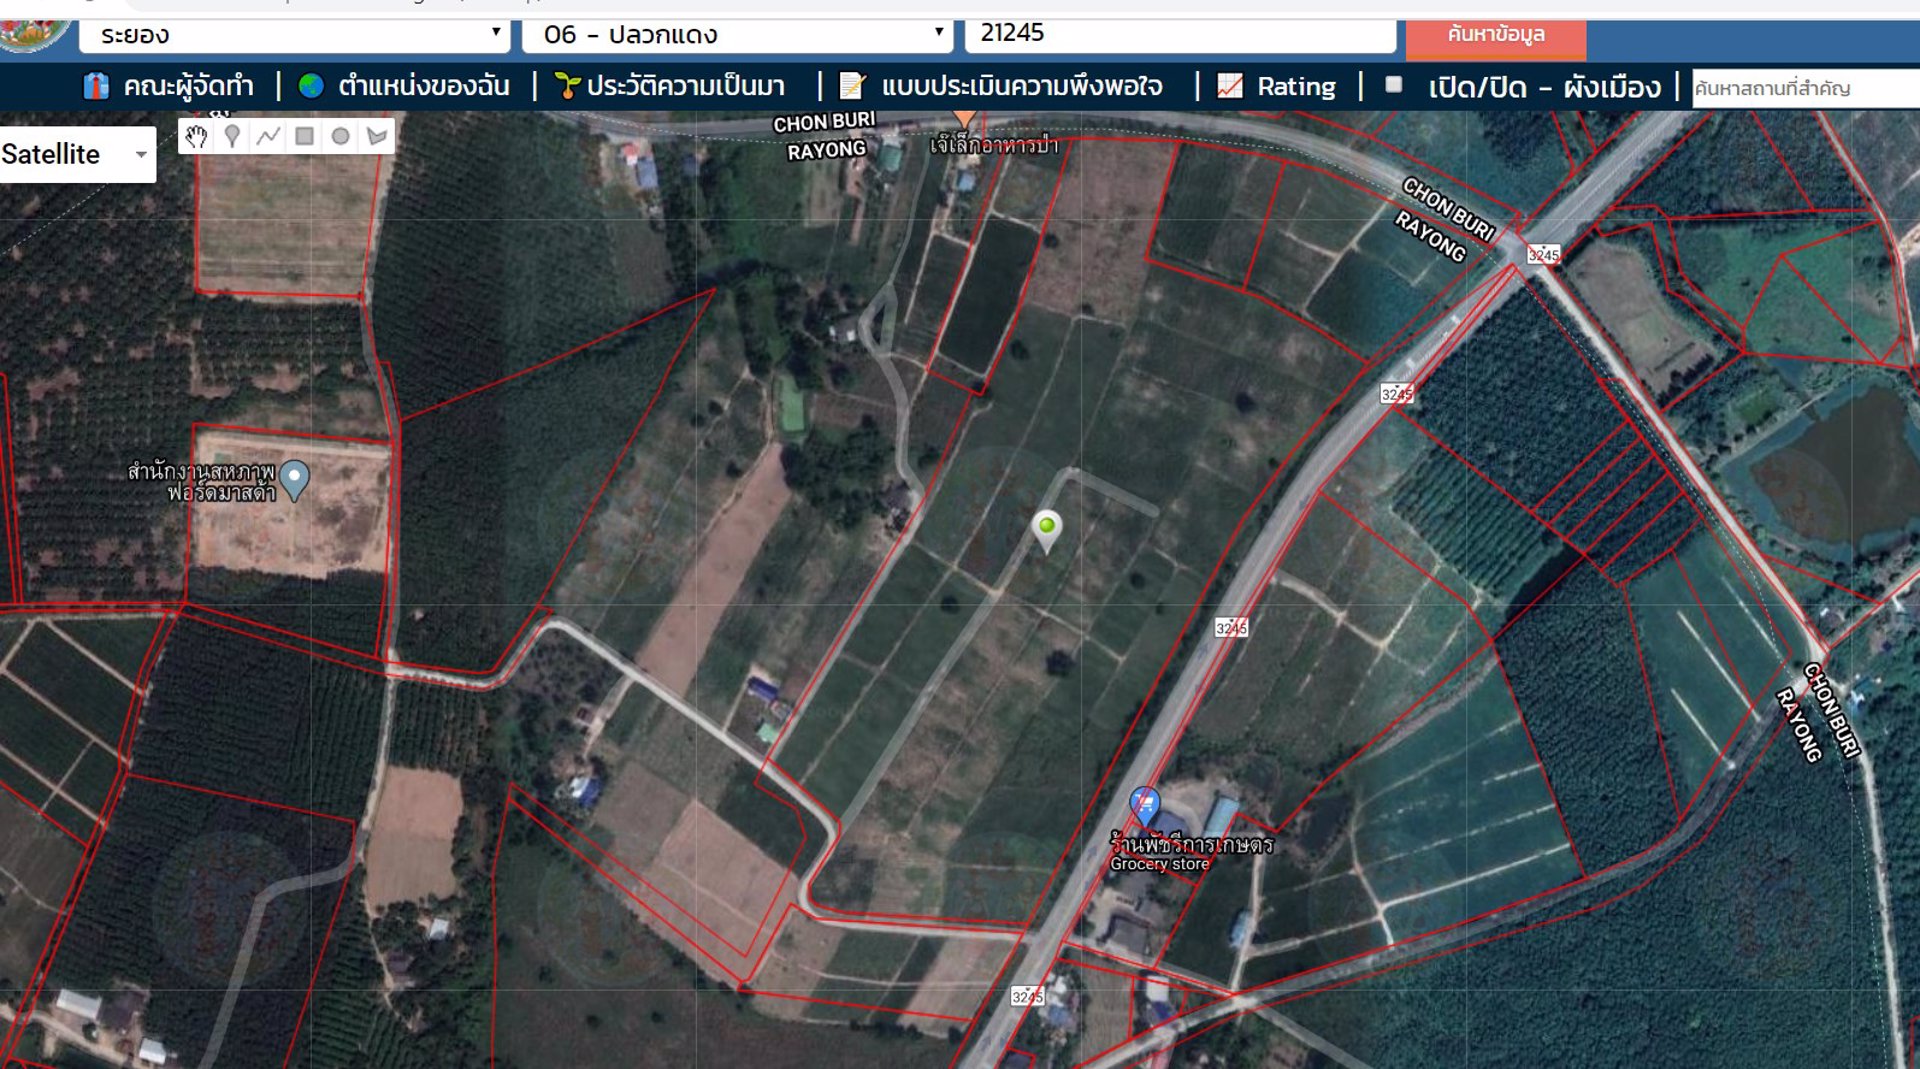Select the add marker drawing tool

pyautogui.click(x=232, y=137)
